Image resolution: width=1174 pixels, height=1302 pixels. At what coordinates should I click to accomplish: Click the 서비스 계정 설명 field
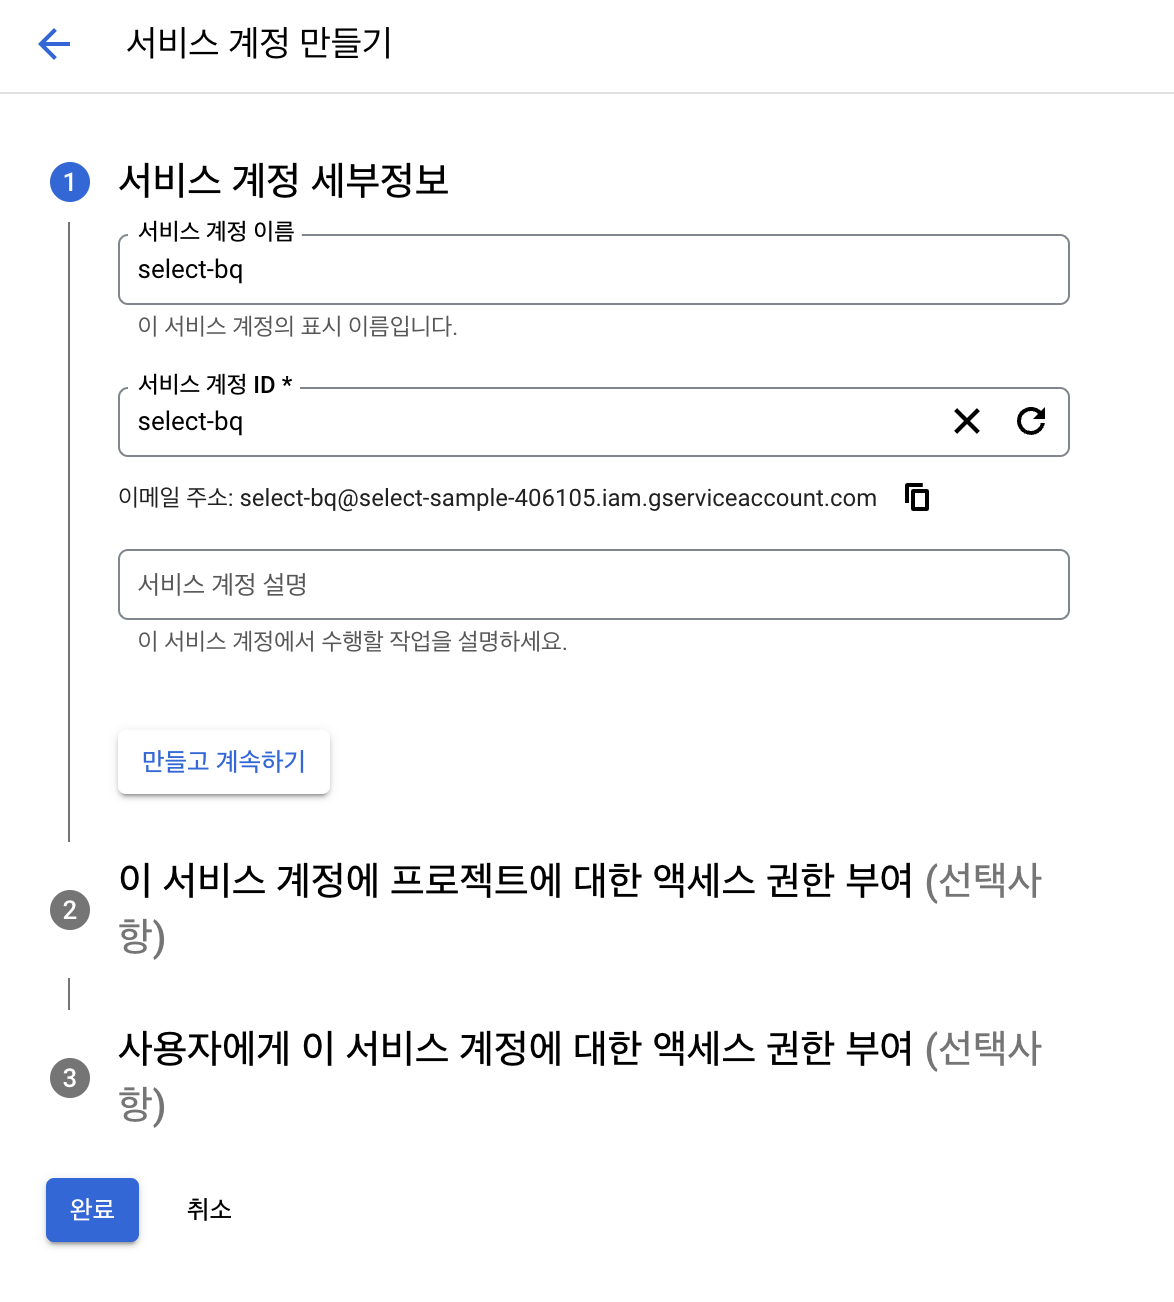tap(594, 584)
